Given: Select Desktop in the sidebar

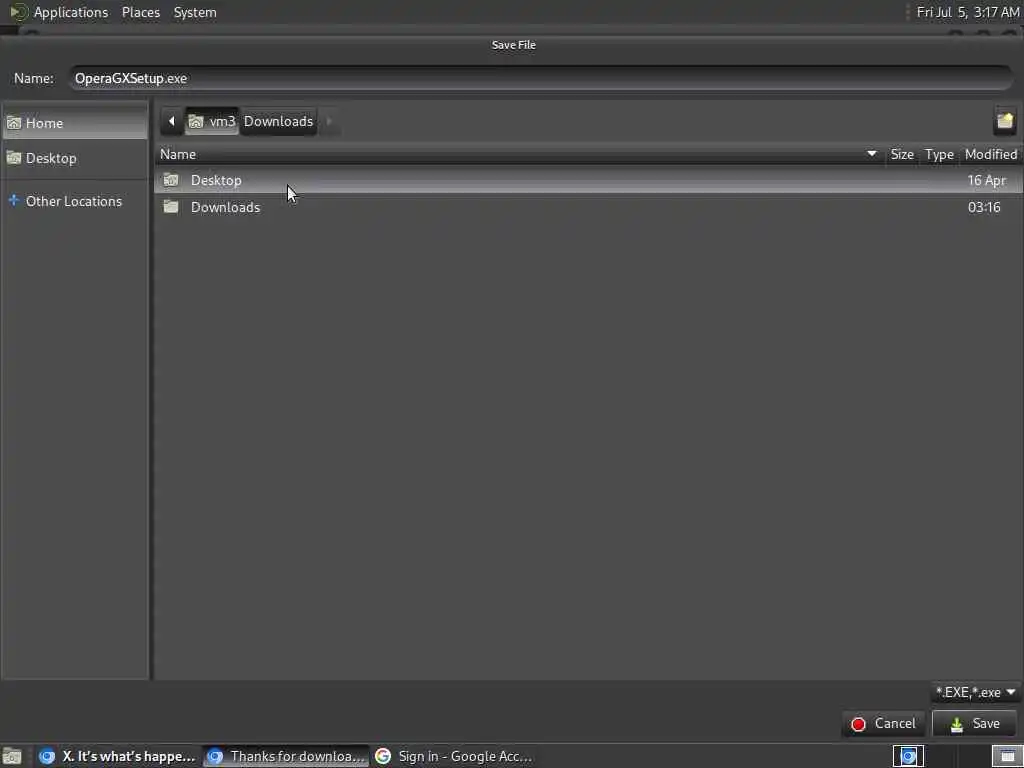Looking at the screenshot, I should [75, 158].
